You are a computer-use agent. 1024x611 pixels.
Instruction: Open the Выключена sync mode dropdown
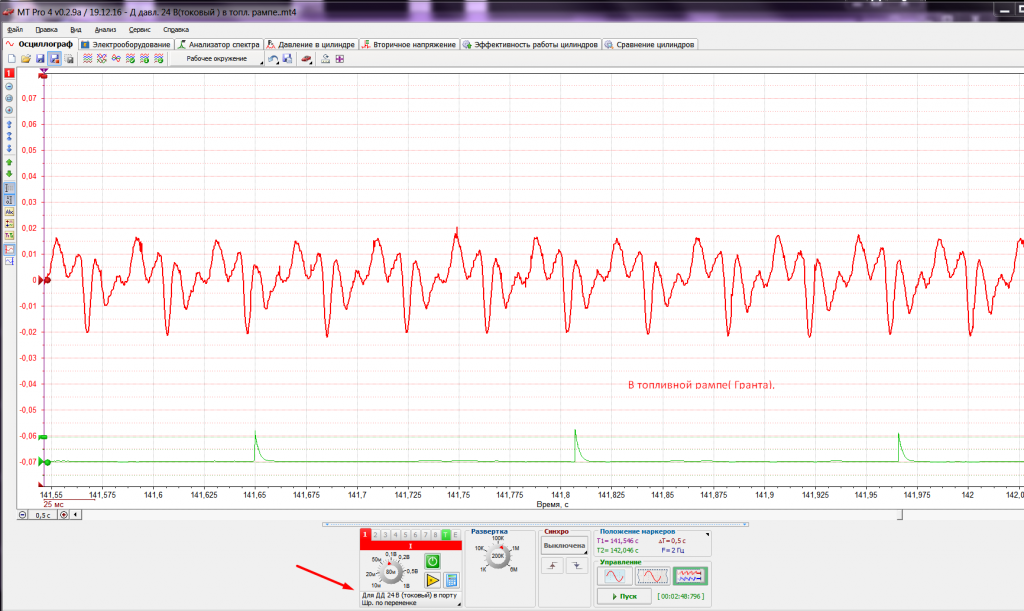click(x=564, y=546)
